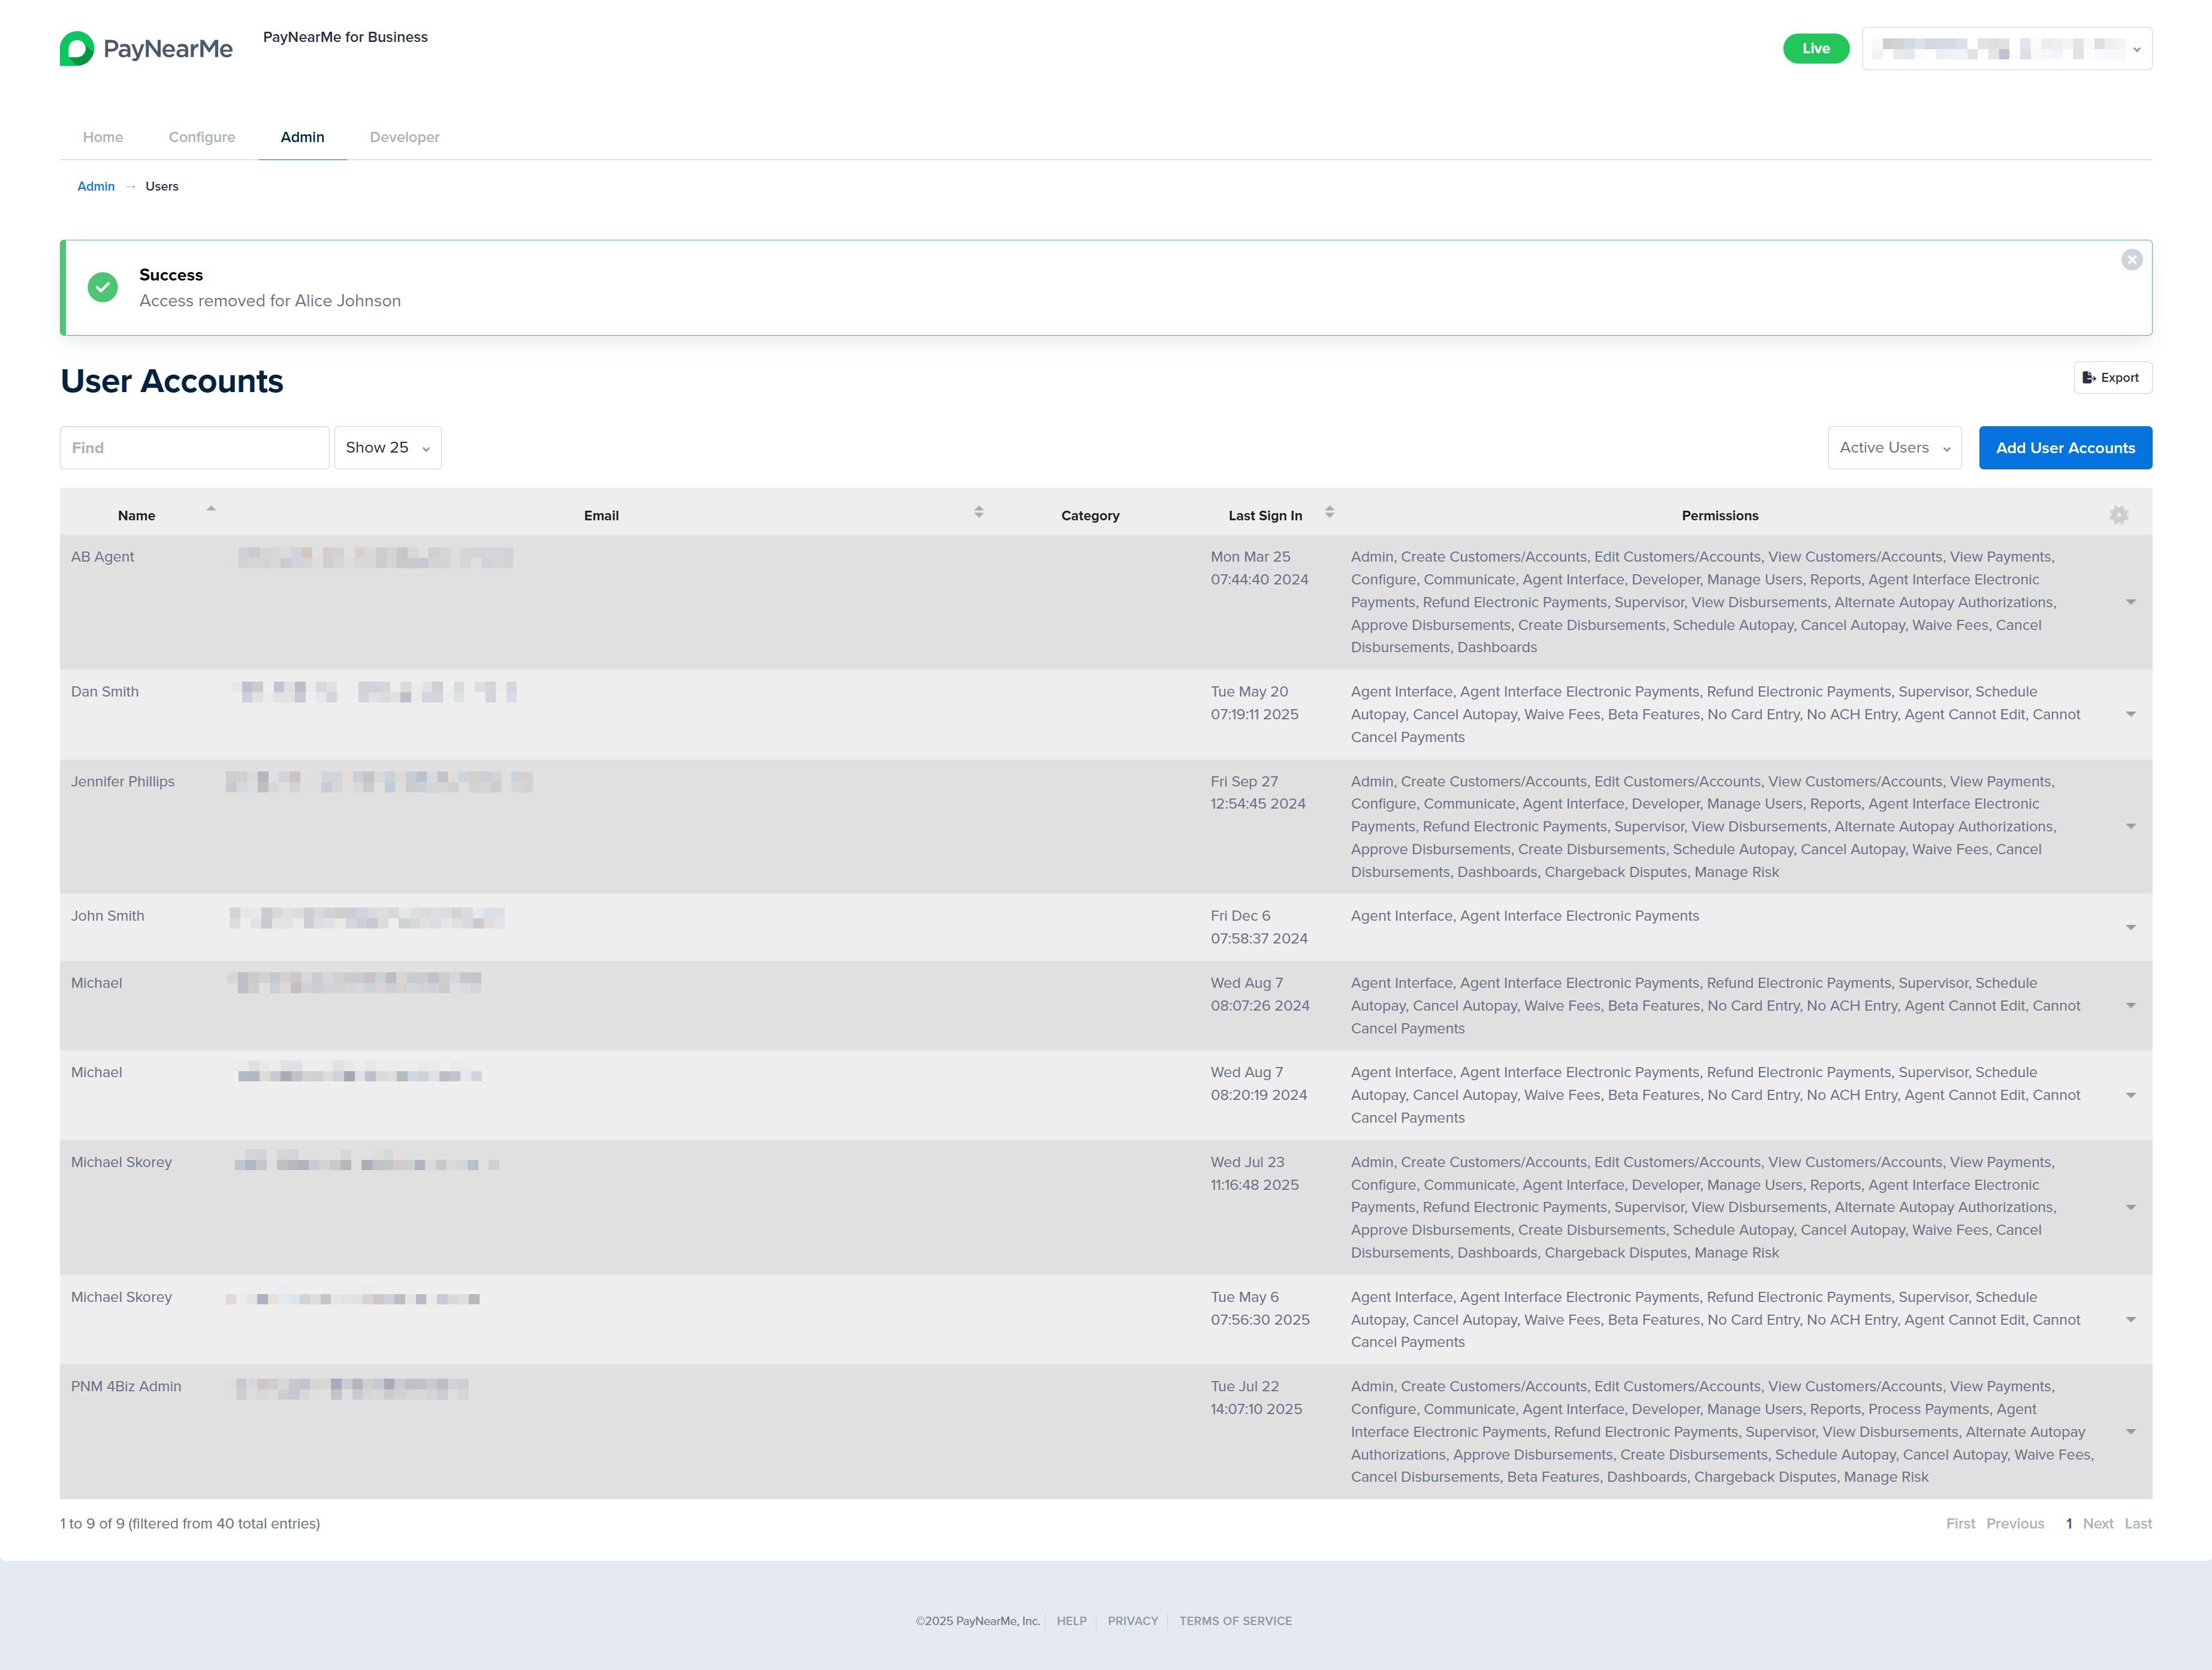This screenshot has height=1670, width=2212.
Task: Open the account selector dropdown at top
Action: tap(2007, 48)
